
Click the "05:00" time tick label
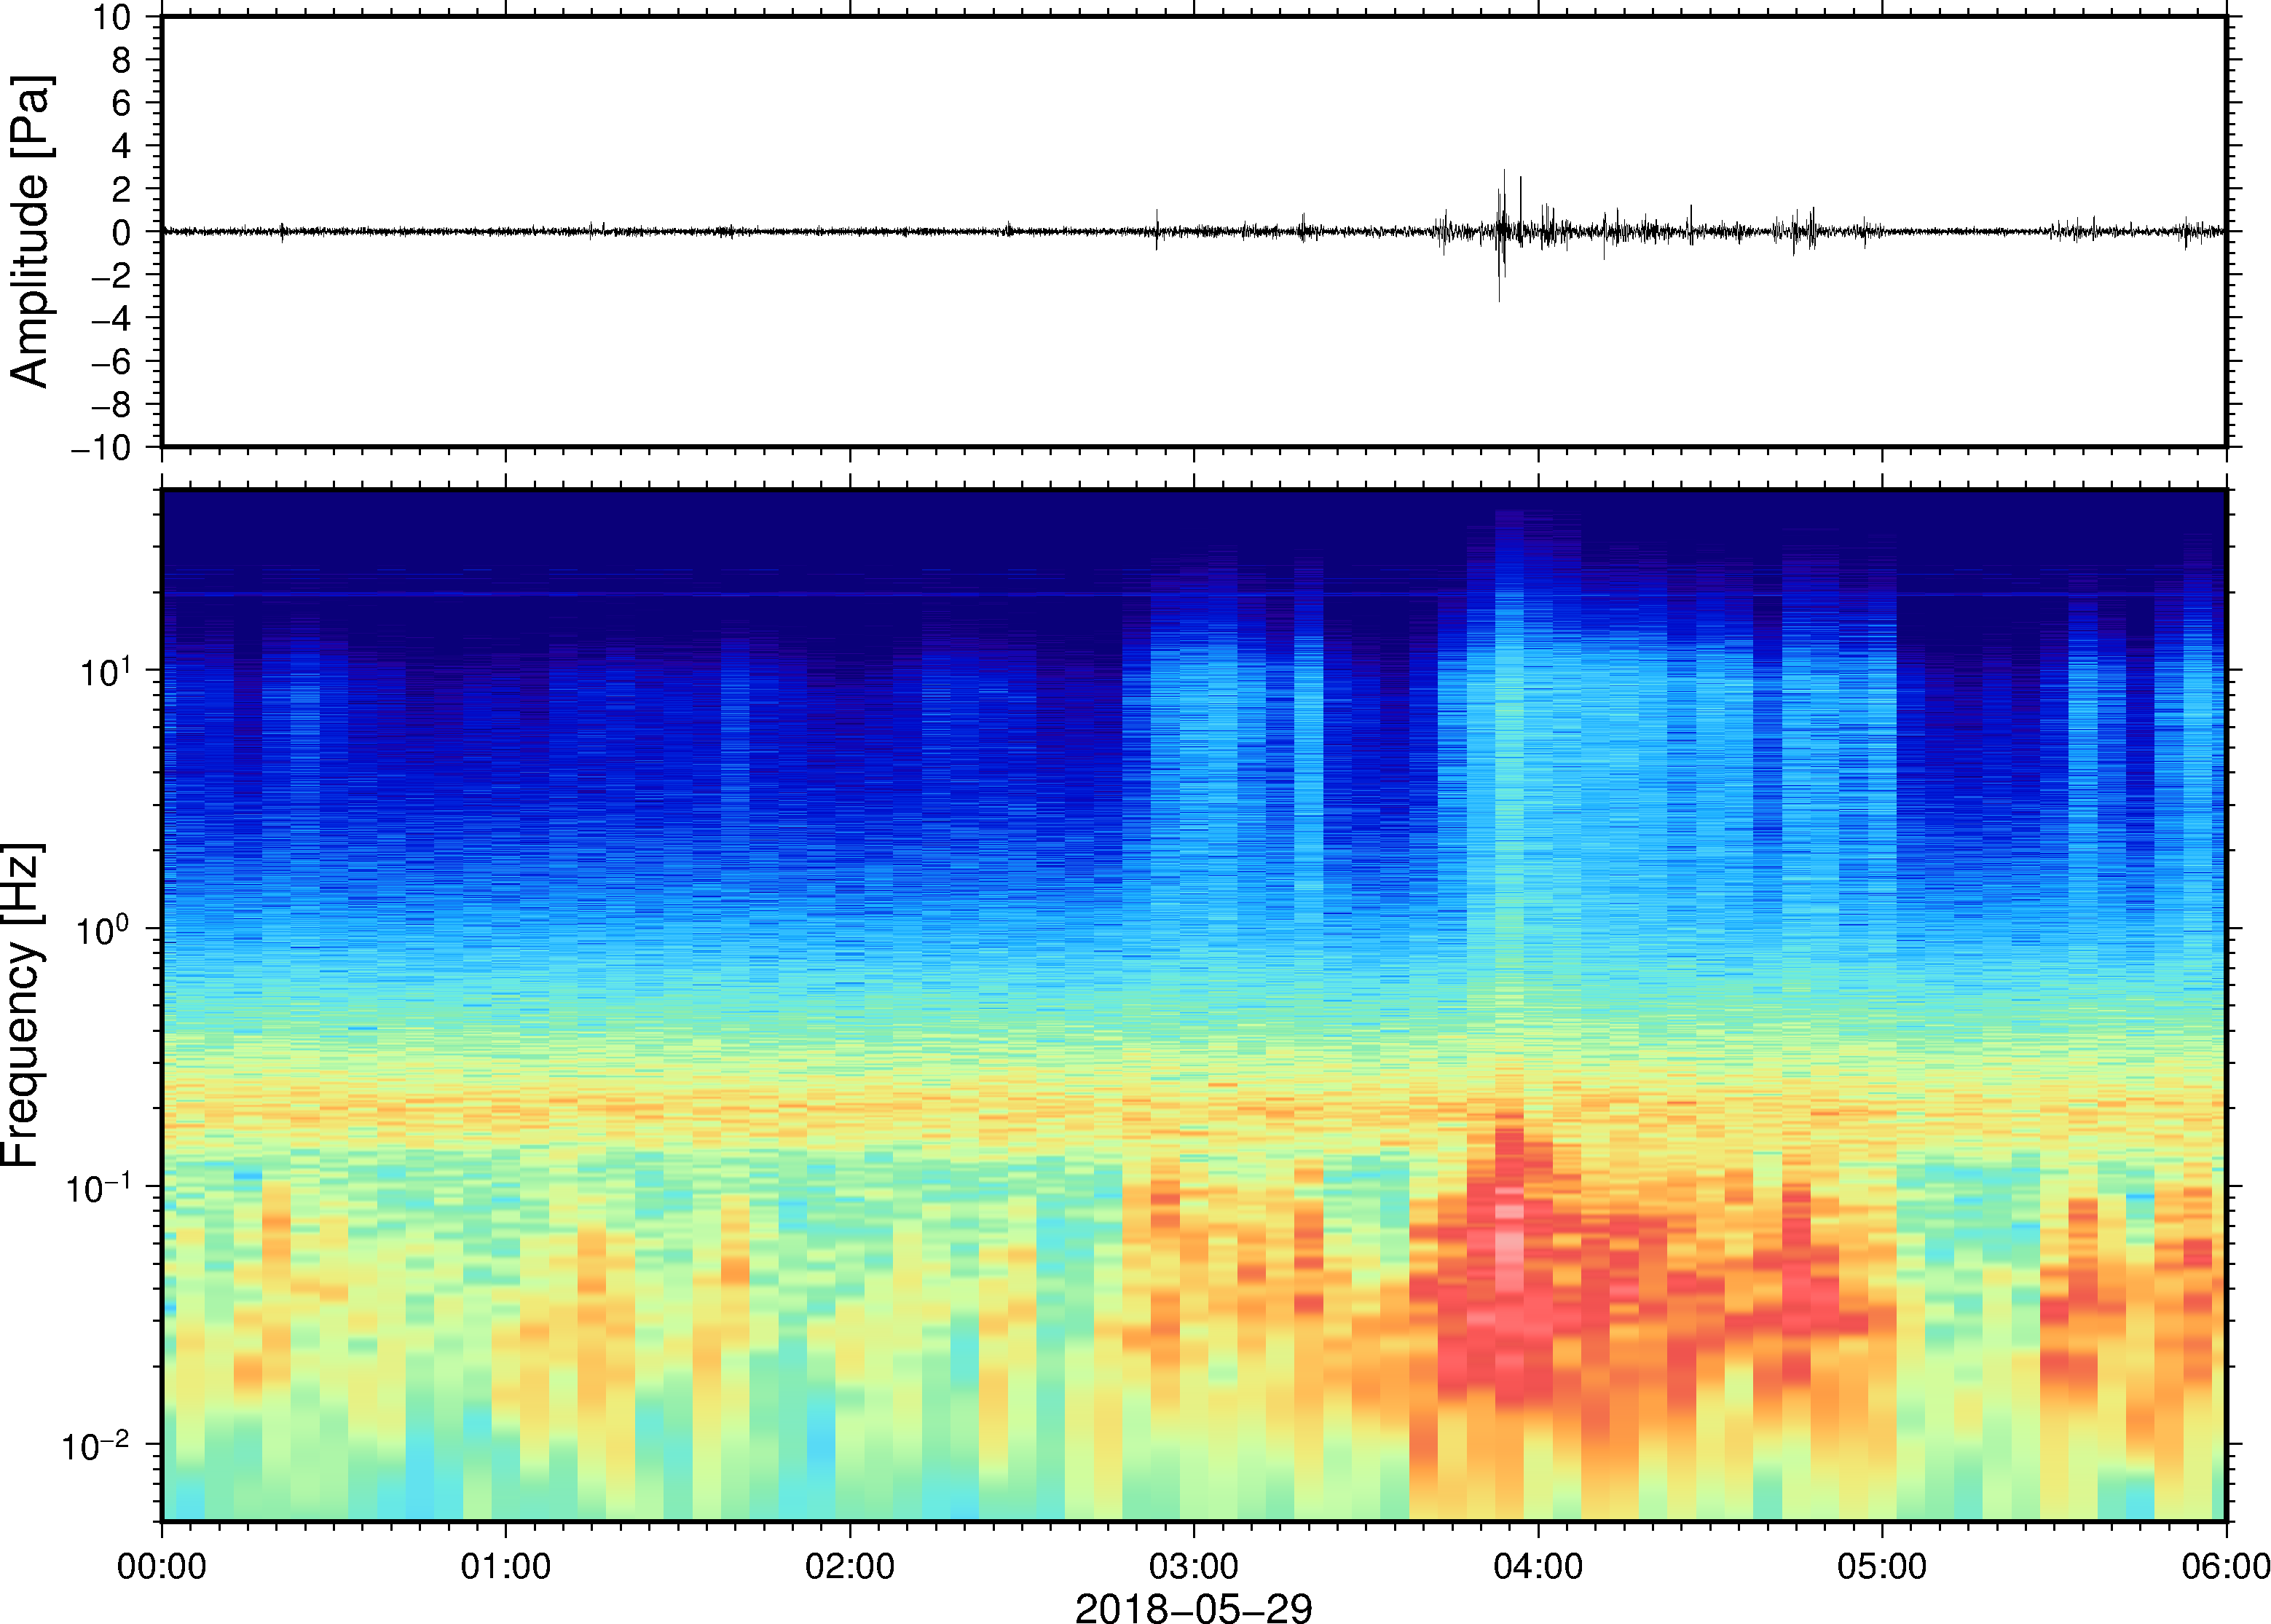1882,1565
